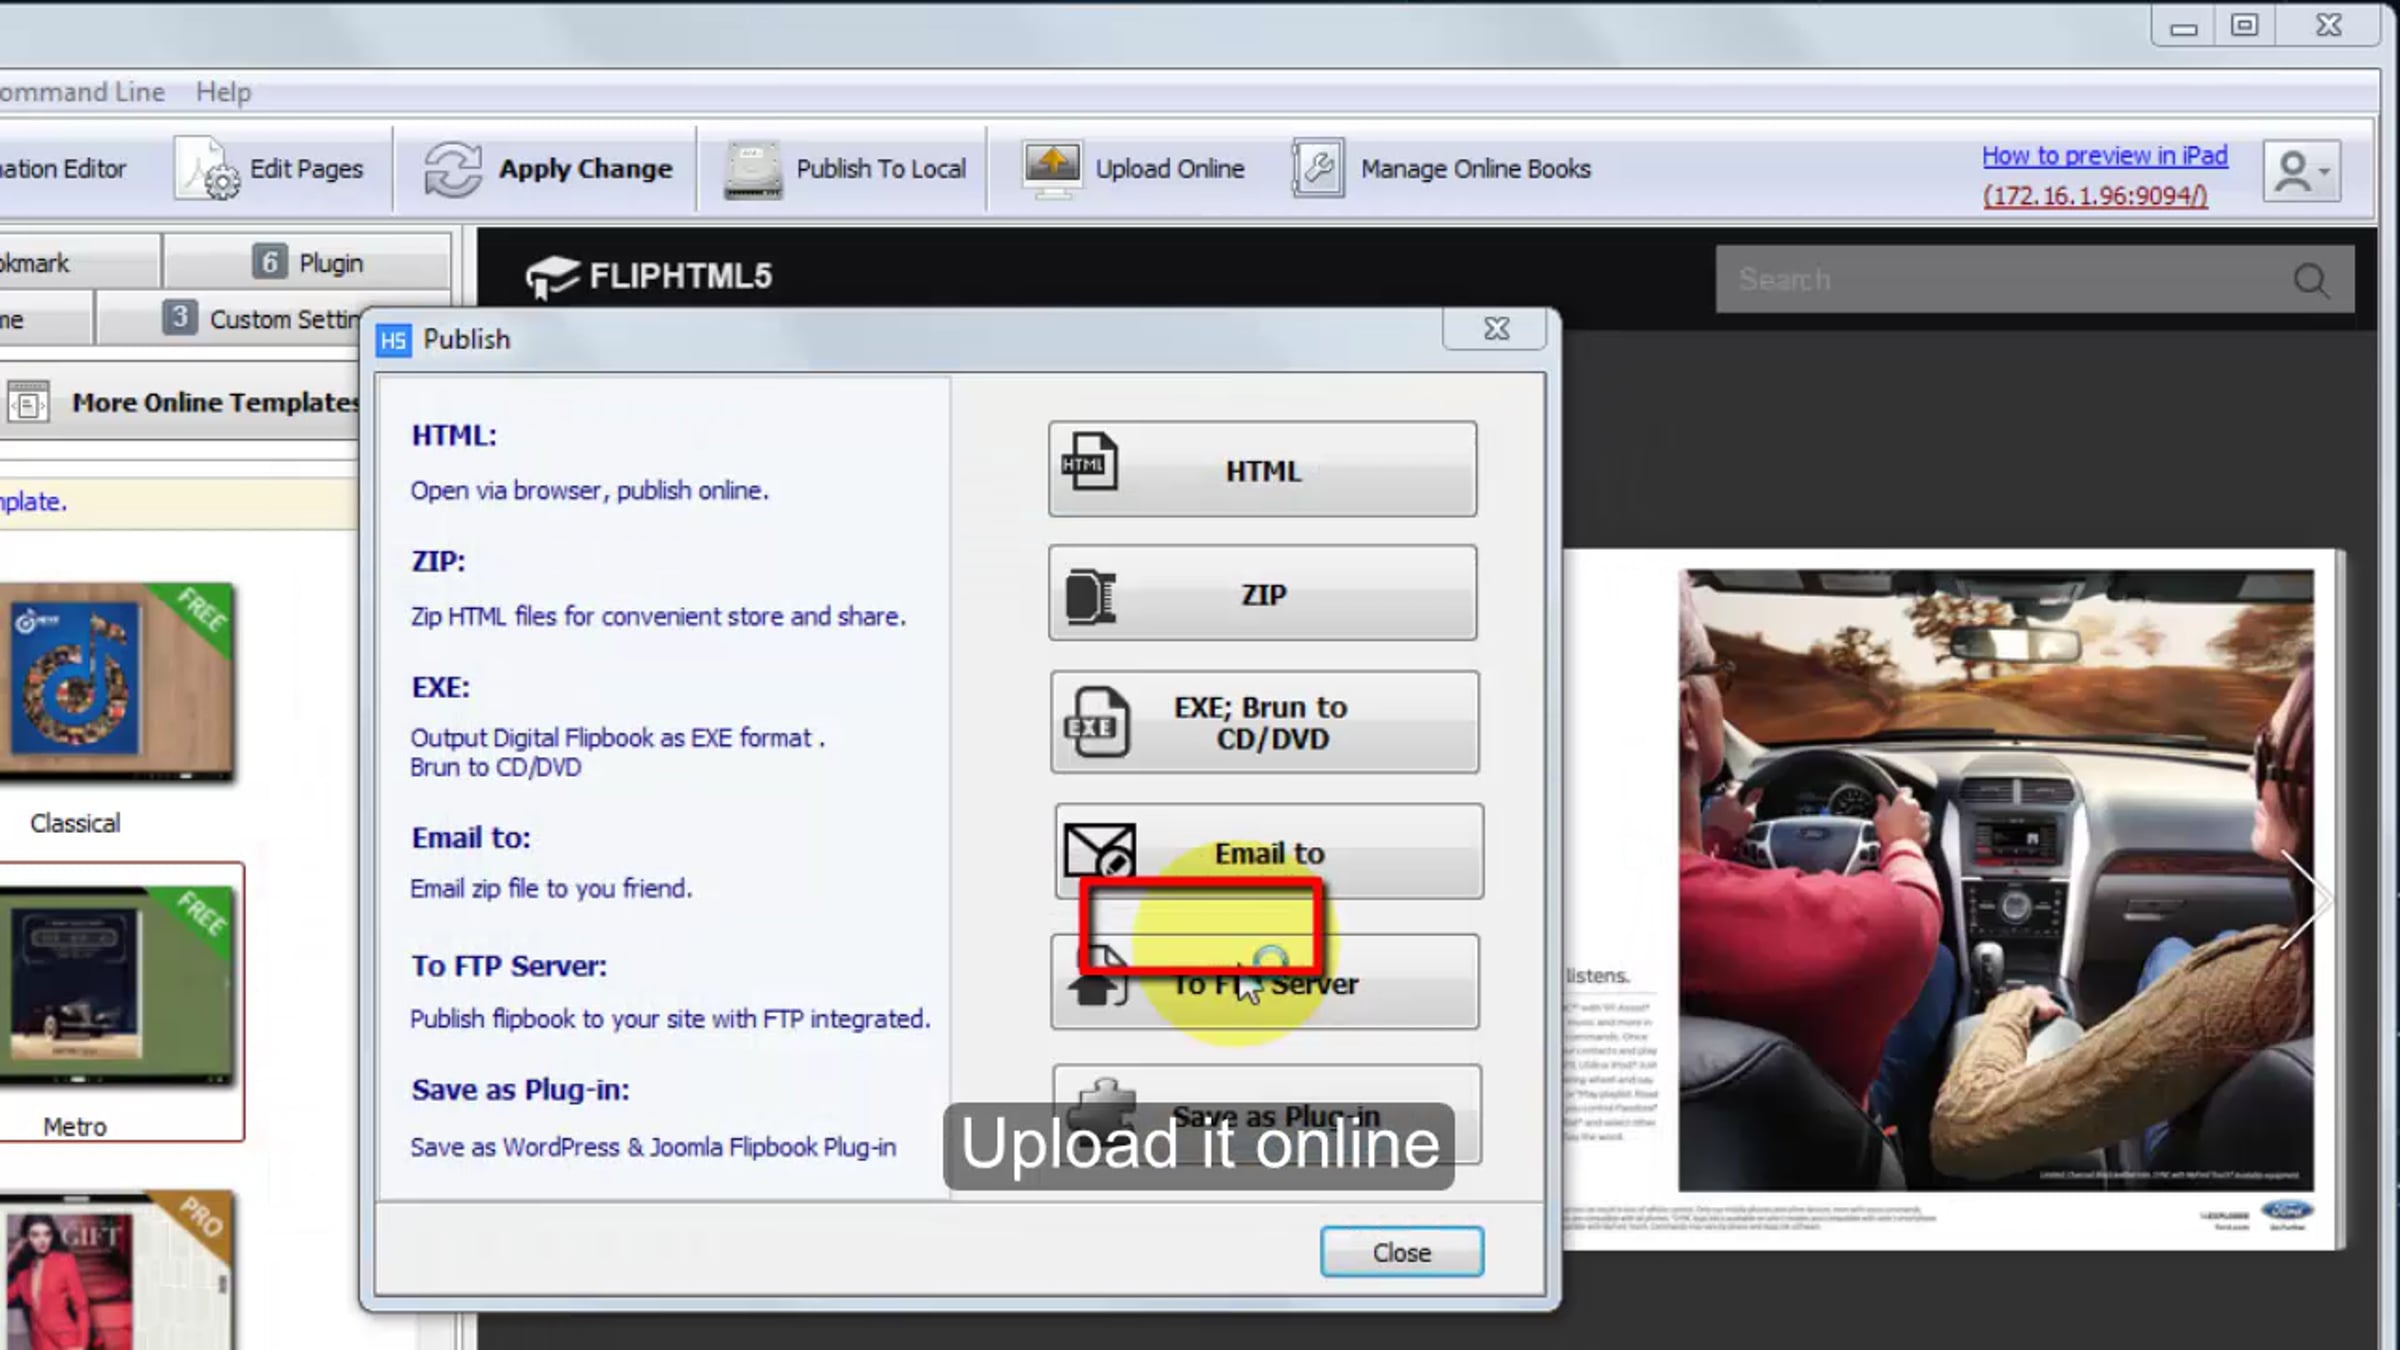
Task: Click 'Email zip file to you friend.' text
Action: 551,888
